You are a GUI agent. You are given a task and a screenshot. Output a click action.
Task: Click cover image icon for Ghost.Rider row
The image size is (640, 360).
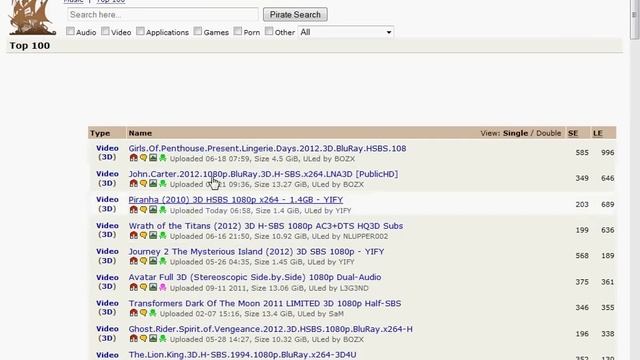pyautogui.click(x=153, y=339)
